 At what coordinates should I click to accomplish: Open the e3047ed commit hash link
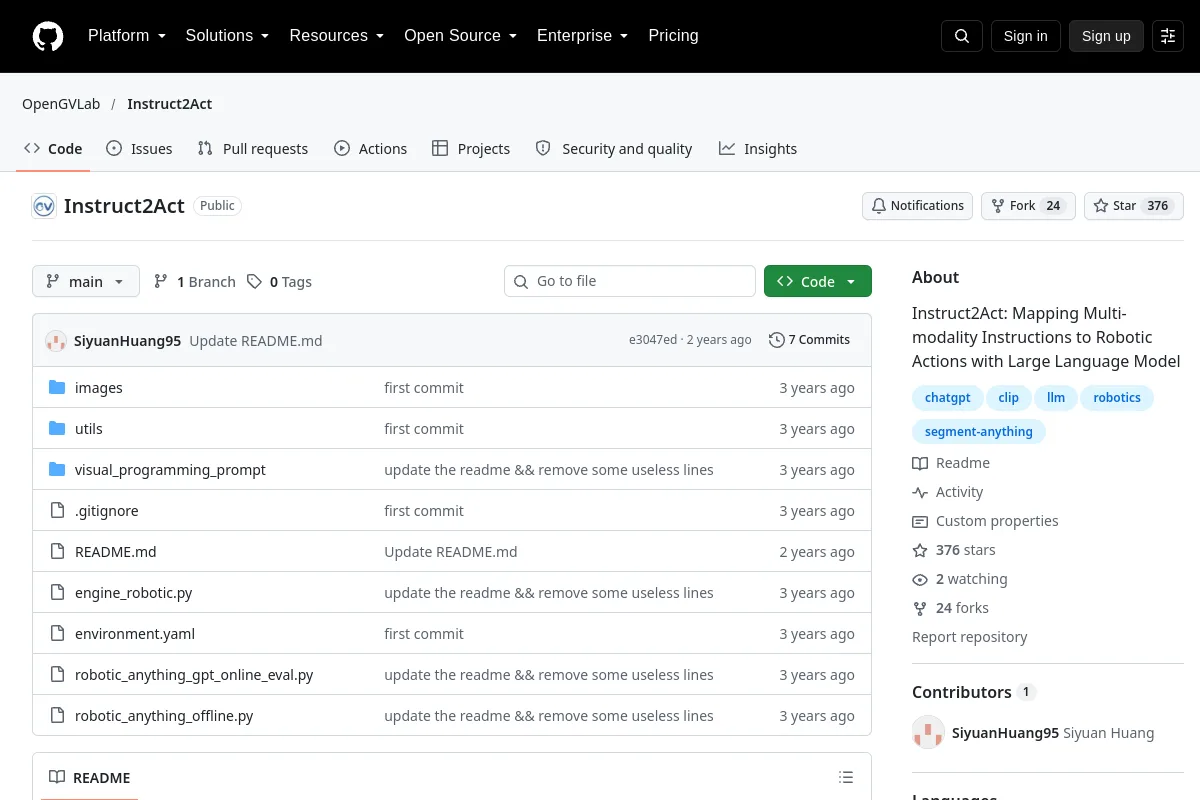(653, 340)
